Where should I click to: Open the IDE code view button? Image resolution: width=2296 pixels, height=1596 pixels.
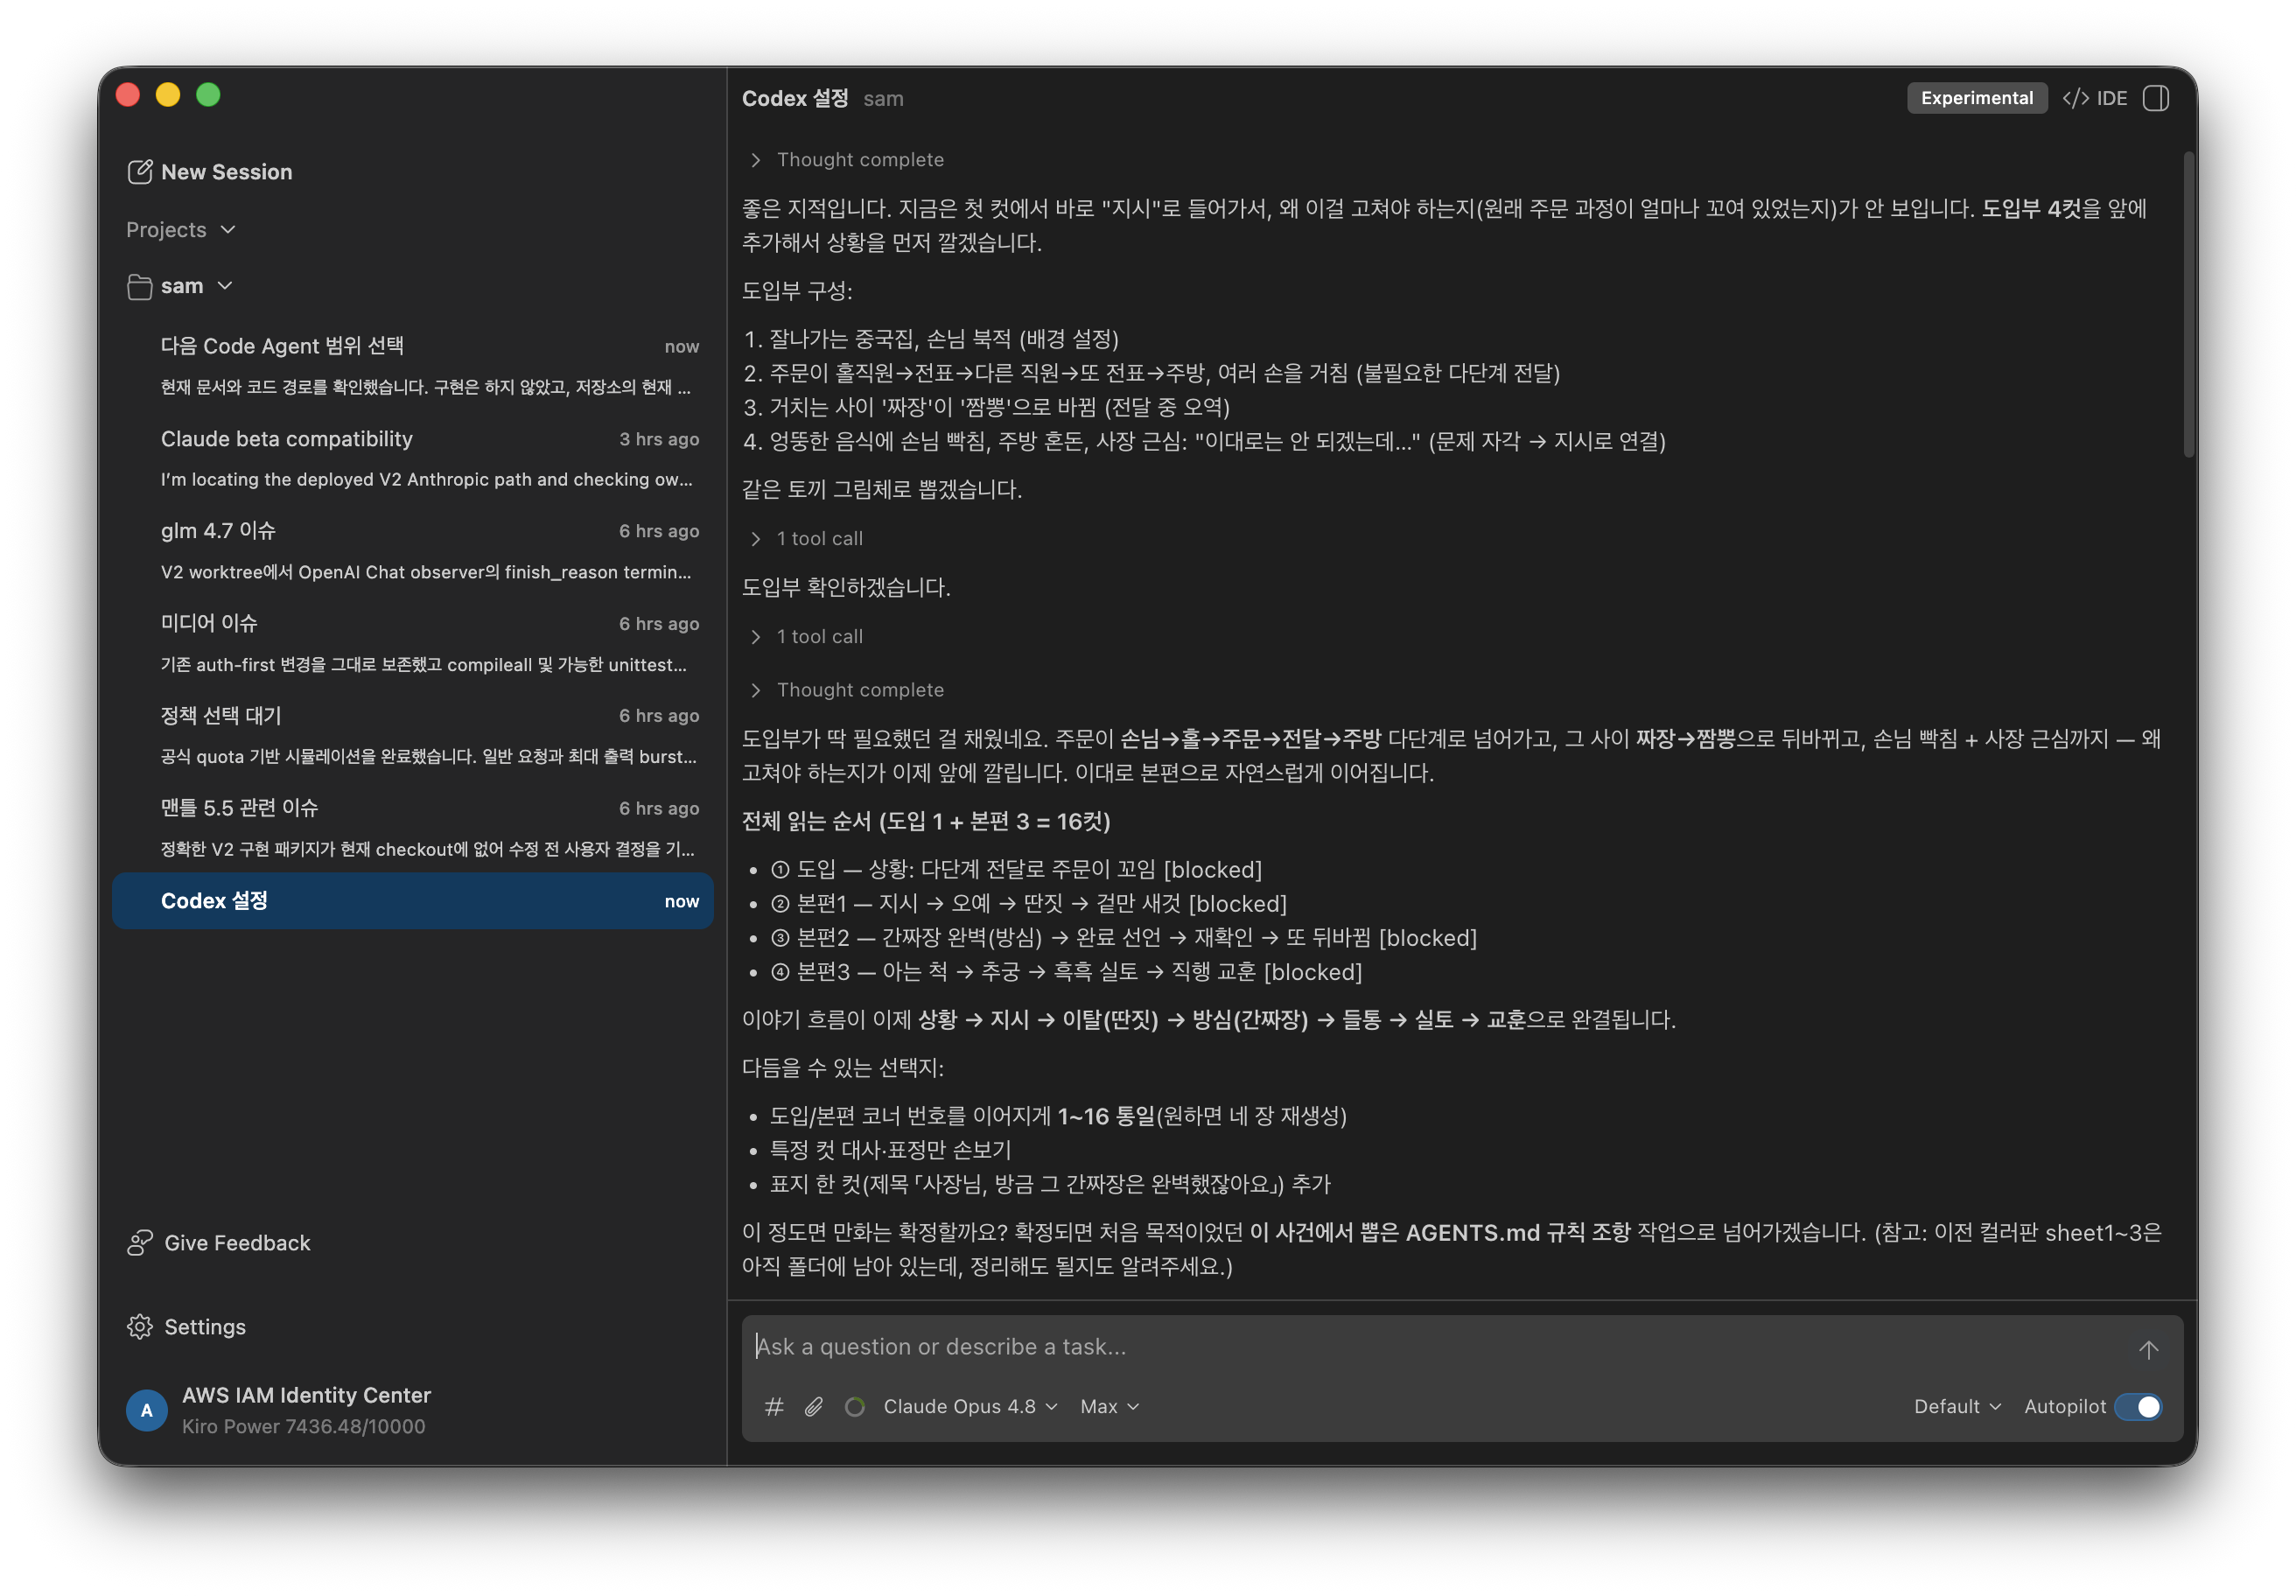coord(2095,98)
